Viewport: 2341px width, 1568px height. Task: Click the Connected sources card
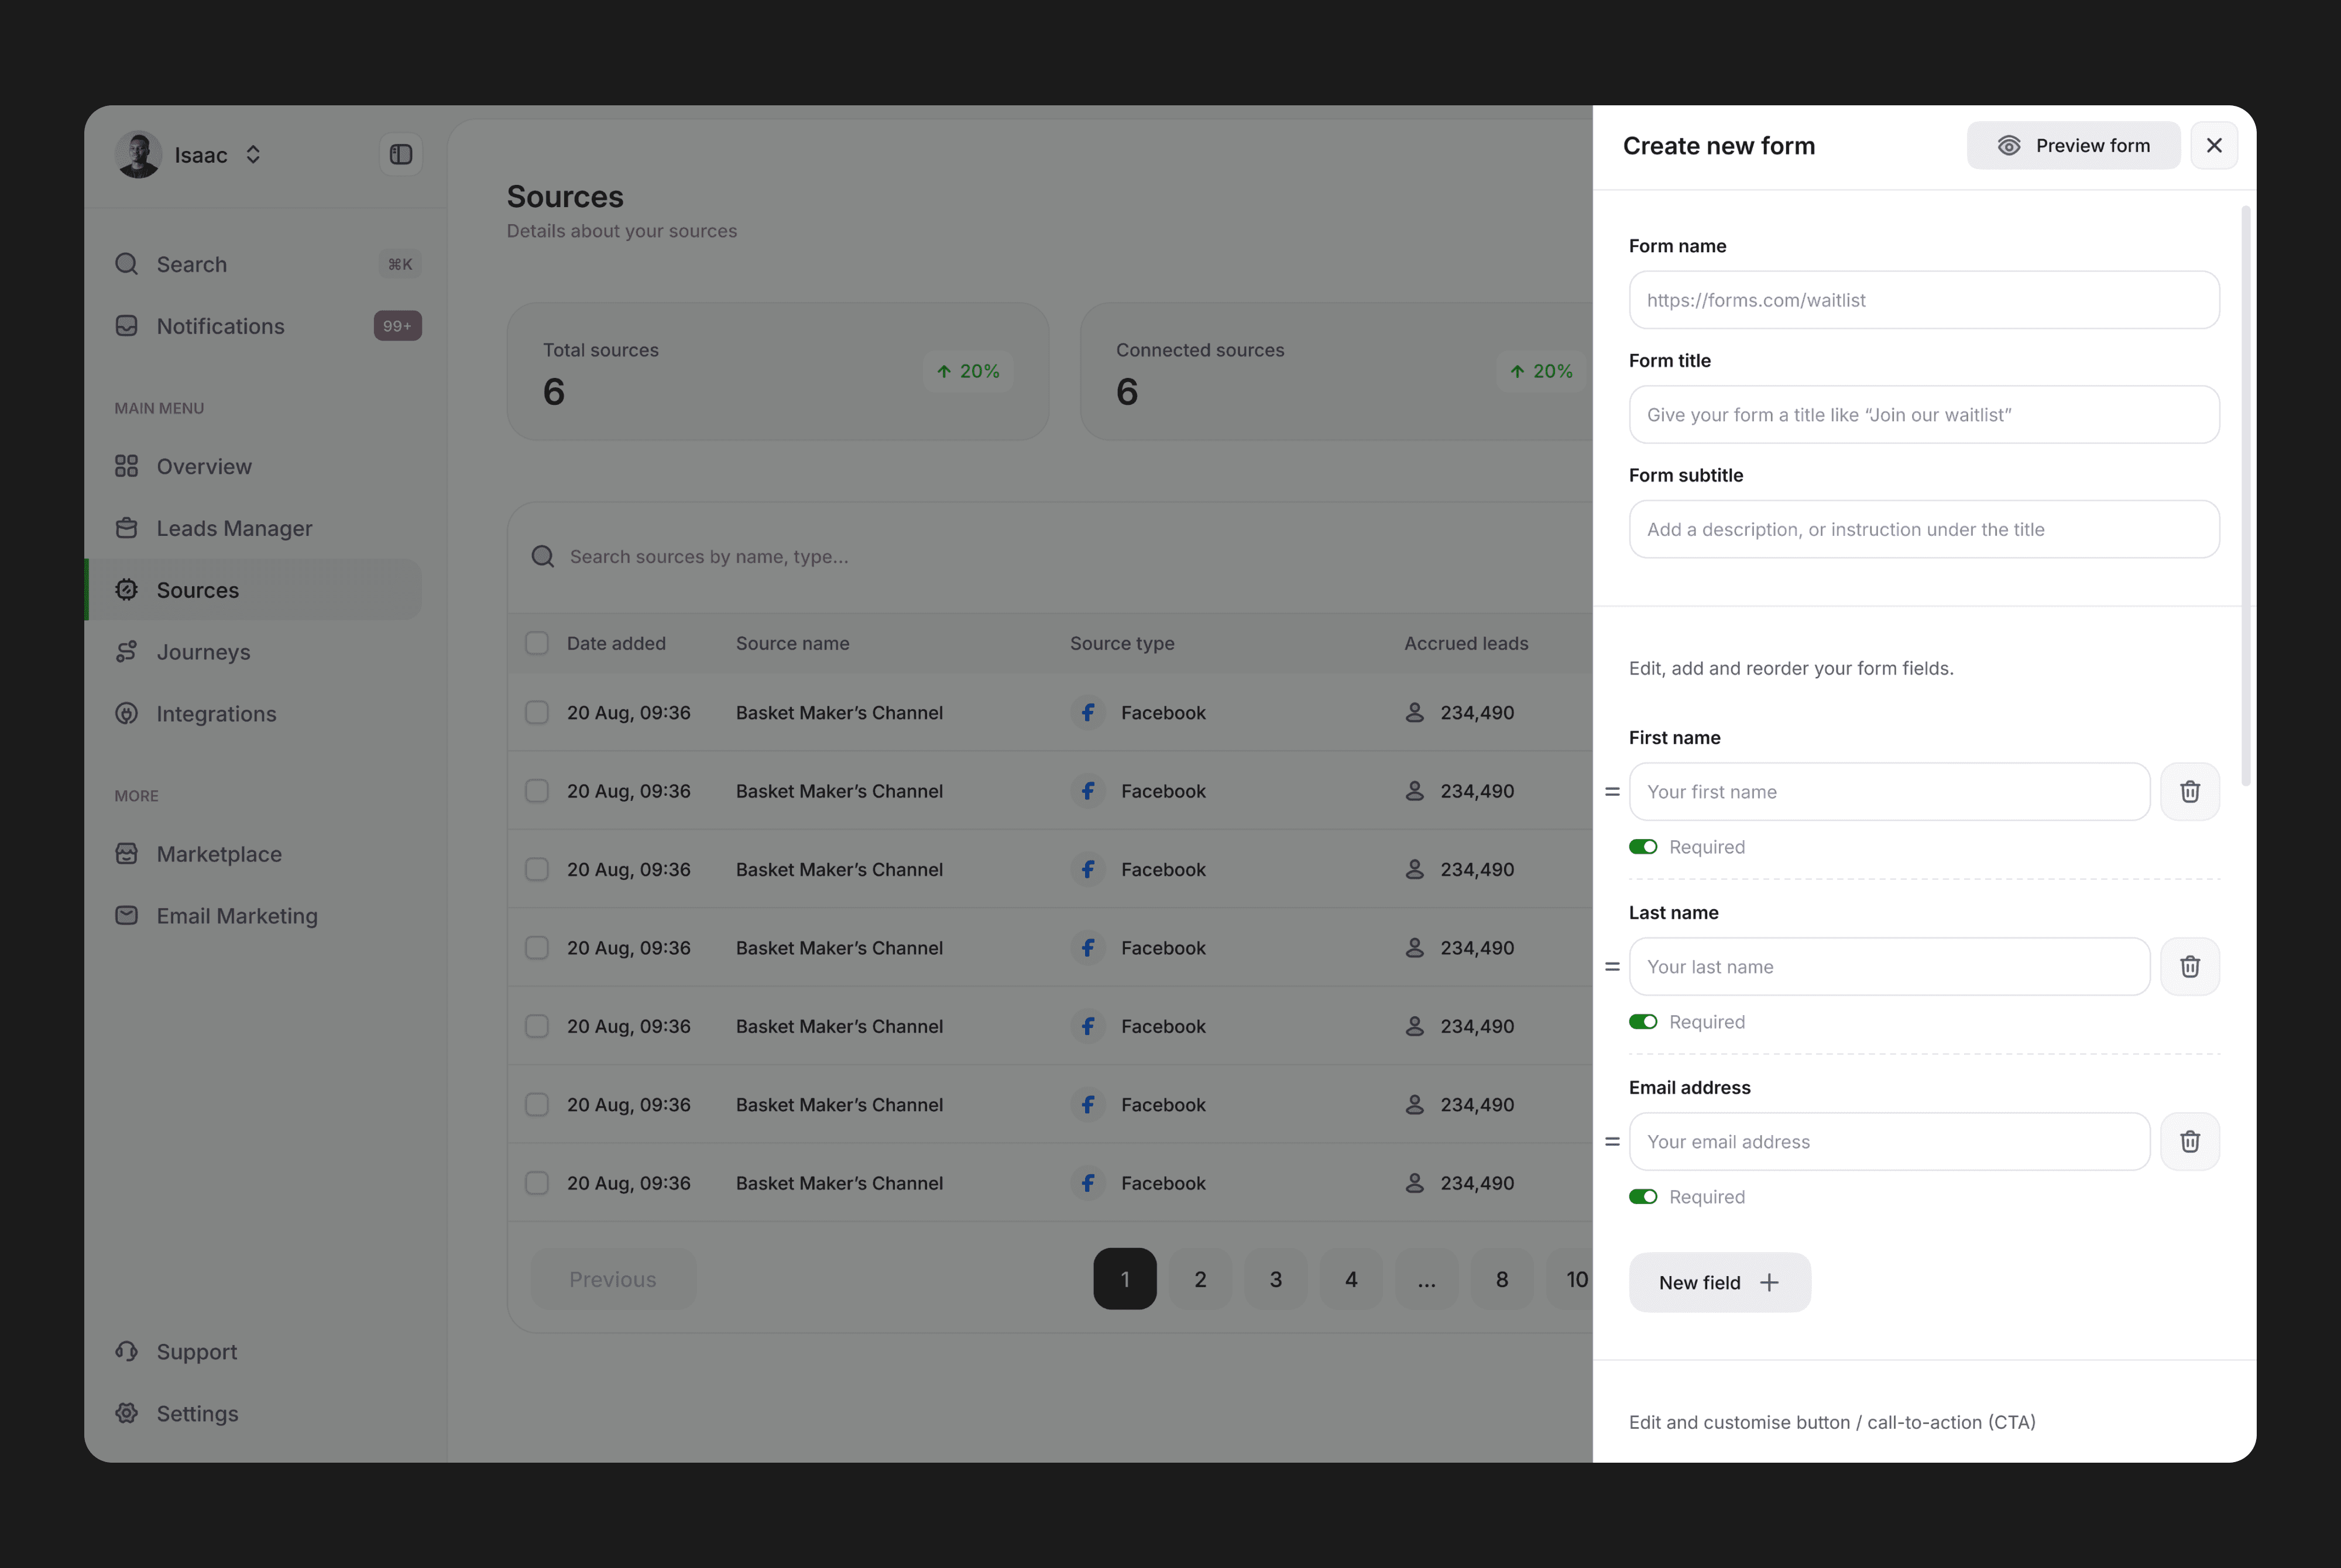click(1337, 371)
